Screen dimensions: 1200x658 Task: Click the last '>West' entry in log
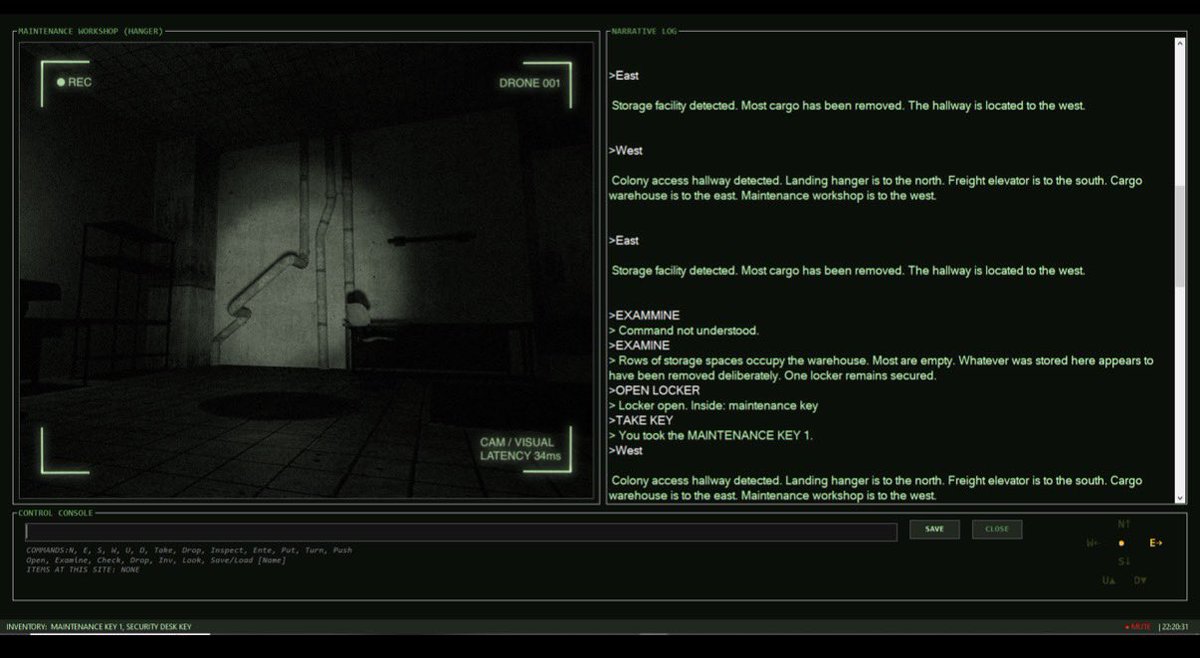tap(626, 450)
